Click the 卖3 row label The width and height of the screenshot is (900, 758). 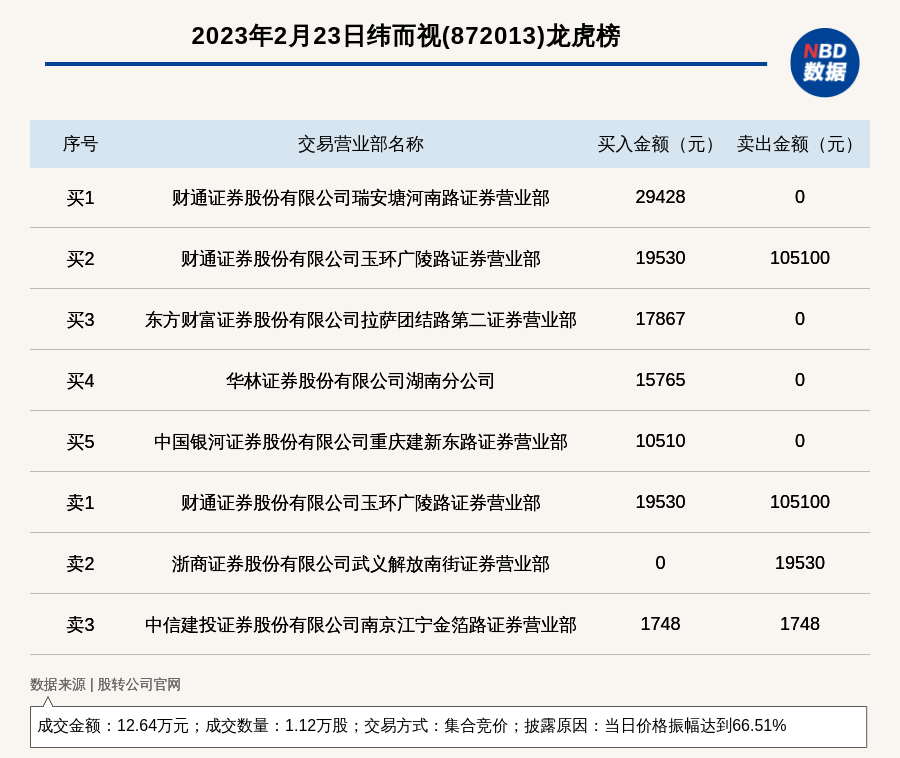[80, 624]
